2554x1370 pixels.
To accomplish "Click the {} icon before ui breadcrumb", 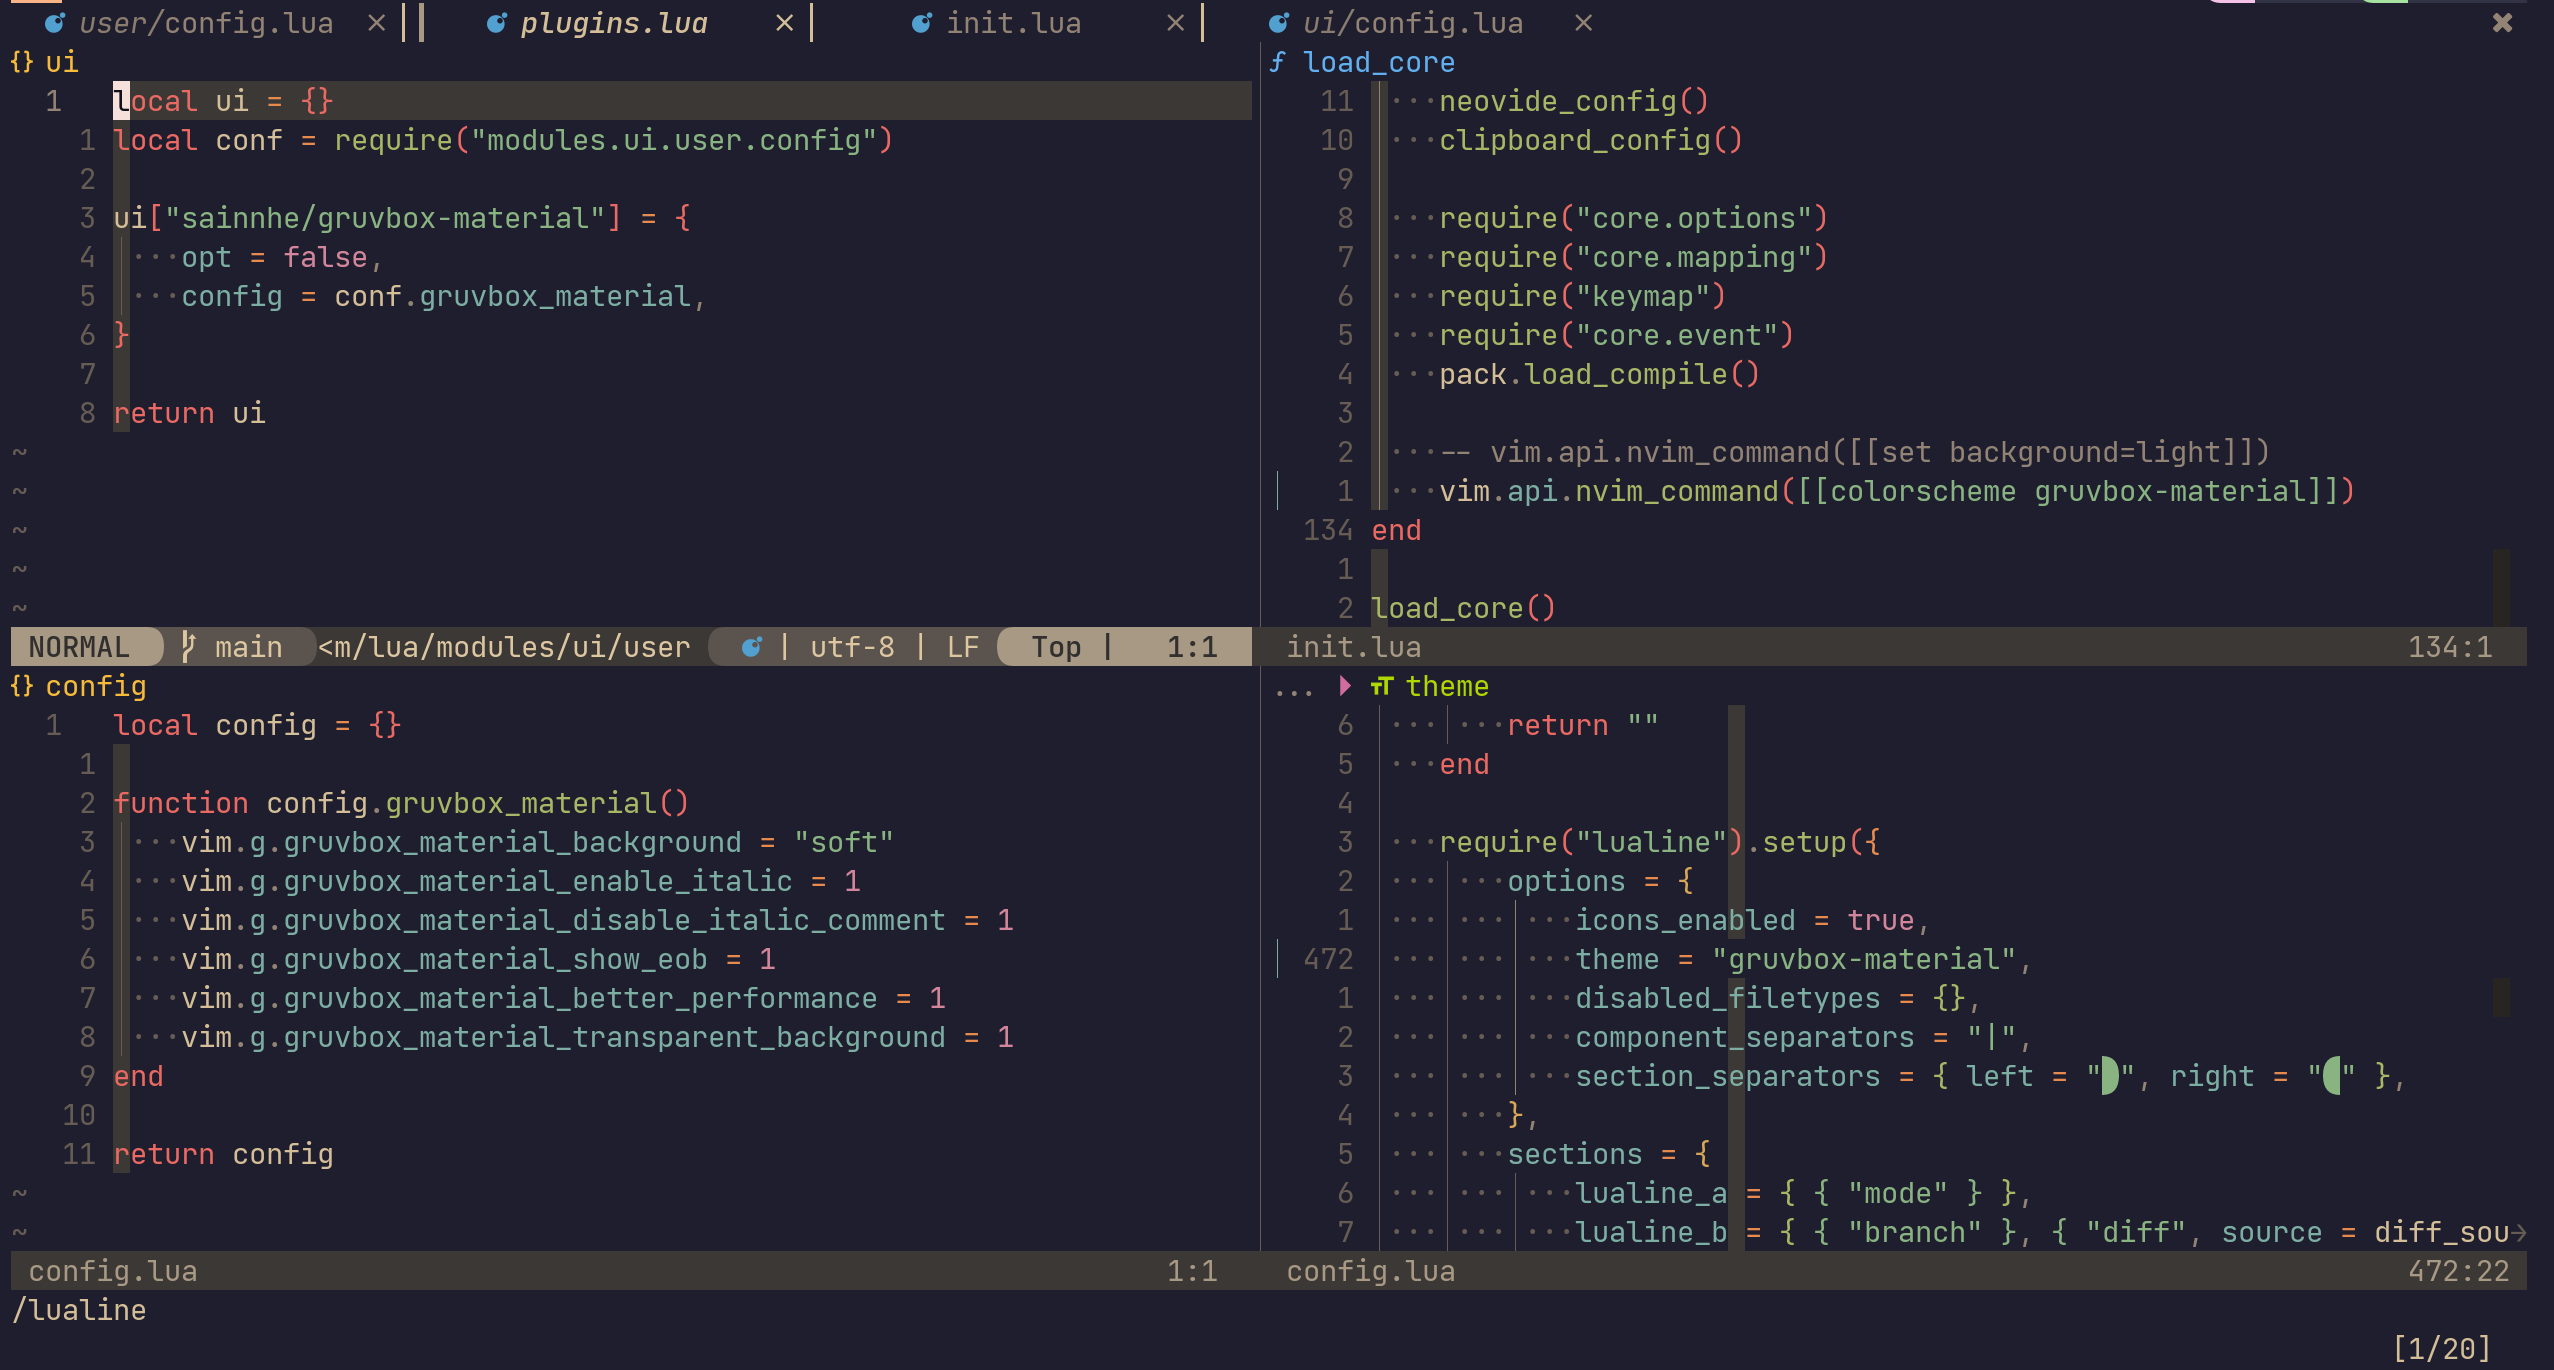I will [x=21, y=61].
